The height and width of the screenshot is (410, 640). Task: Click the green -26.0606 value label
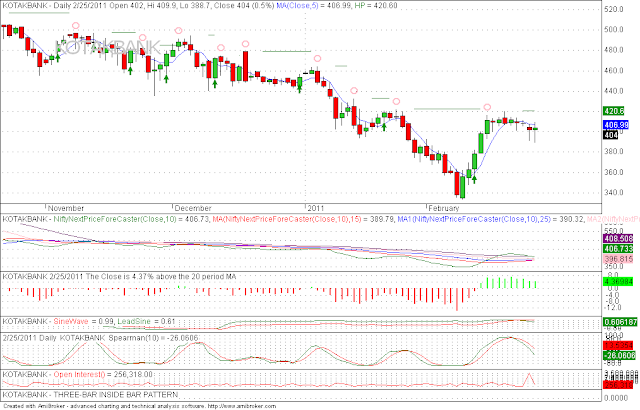click(x=619, y=356)
